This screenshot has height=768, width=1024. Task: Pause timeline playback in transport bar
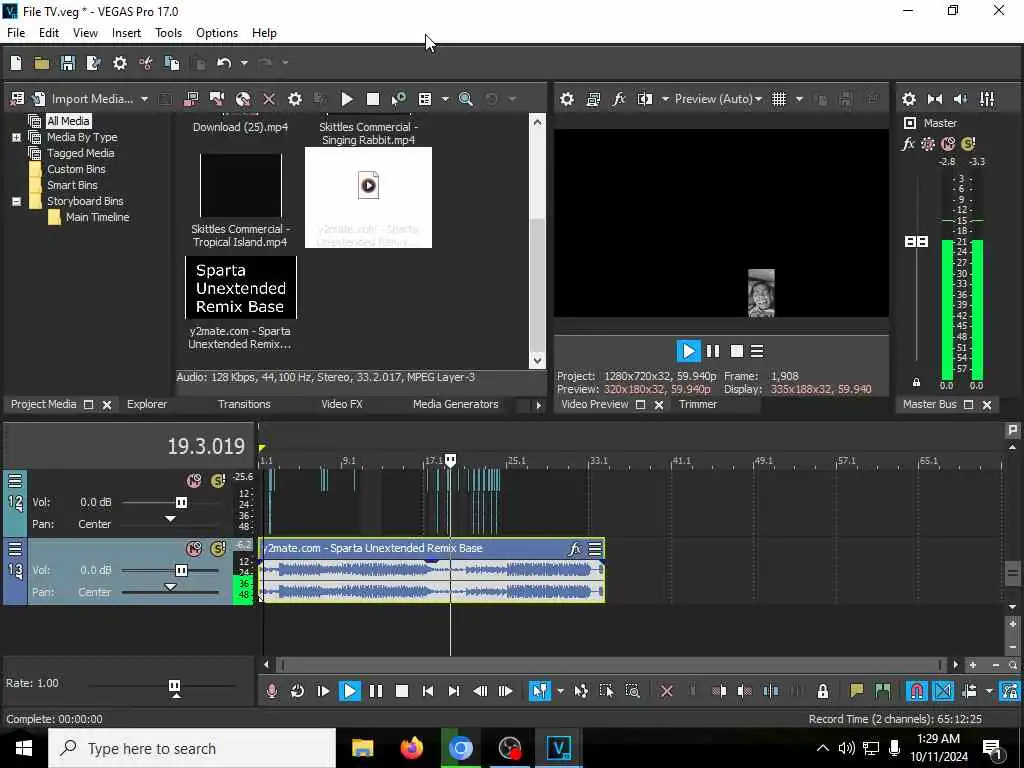pyautogui.click(x=376, y=691)
